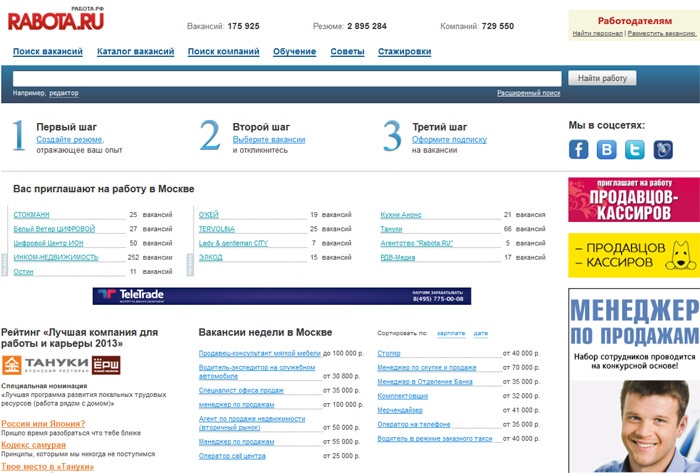This screenshot has height=473, width=700.
Task: Open the Стажировки section
Action: [404, 51]
